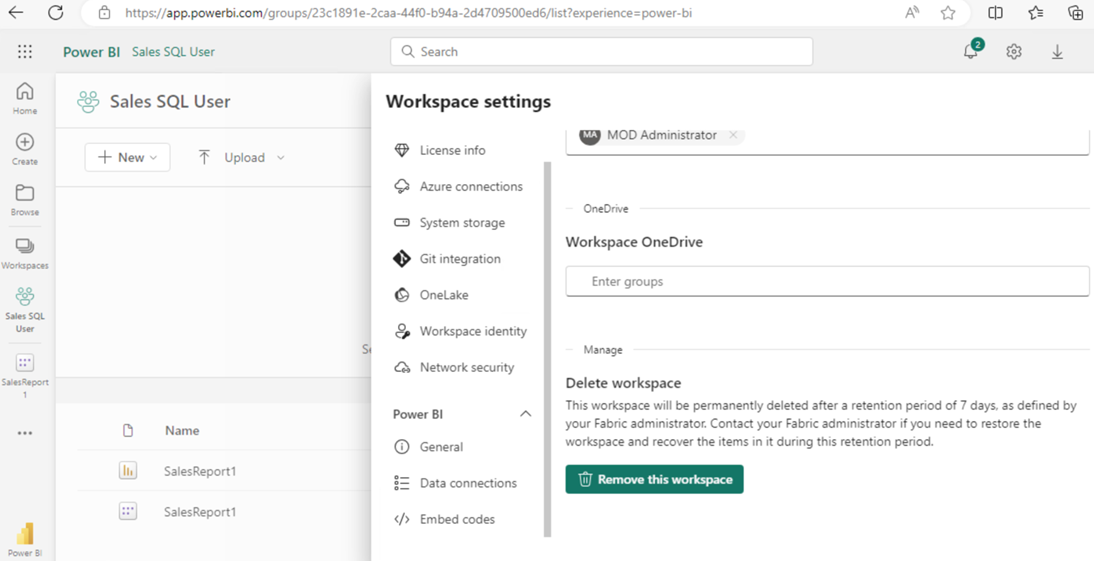
Task: Click the site lock icon in address bar
Action: (105, 13)
